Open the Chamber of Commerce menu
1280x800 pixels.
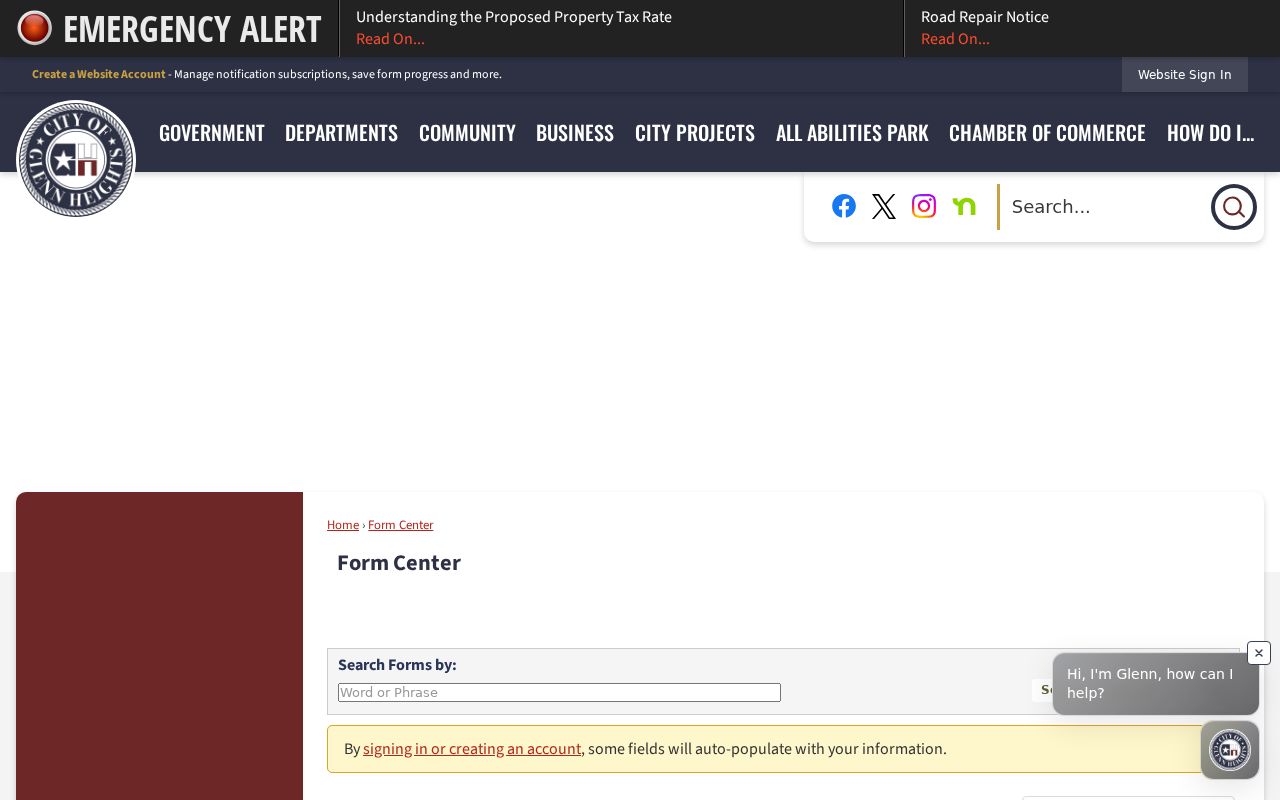pos(1047,133)
